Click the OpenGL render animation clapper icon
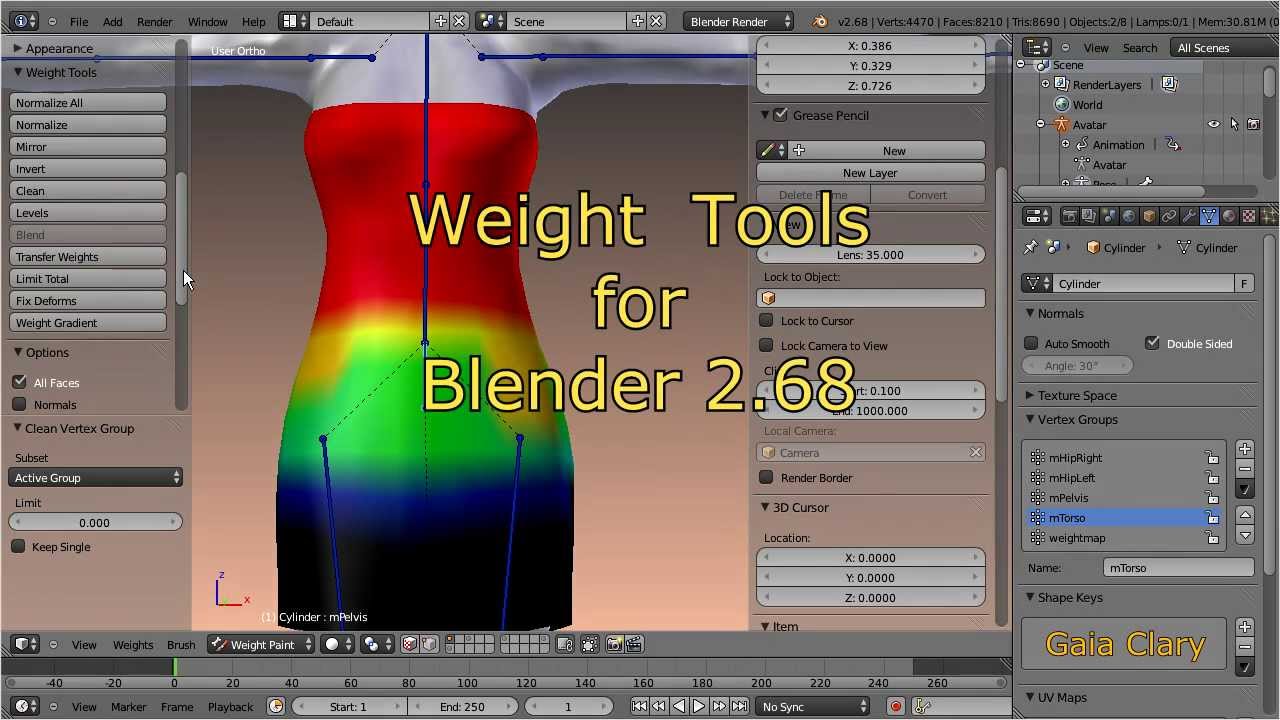This screenshot has height=720, width=1280. point(635,645)
